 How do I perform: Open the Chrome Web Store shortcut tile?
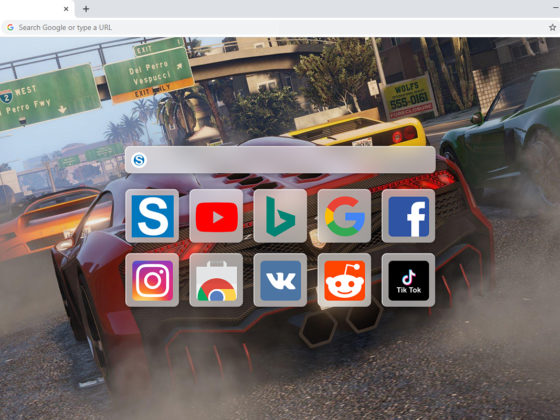pos(216,280)
